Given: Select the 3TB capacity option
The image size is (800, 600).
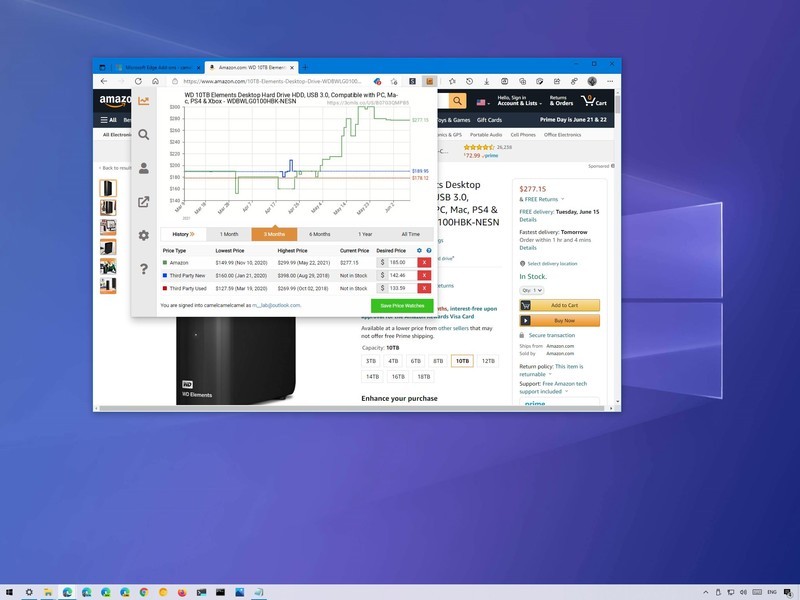Looking at the screenshot, I should (x=371, y=361).
